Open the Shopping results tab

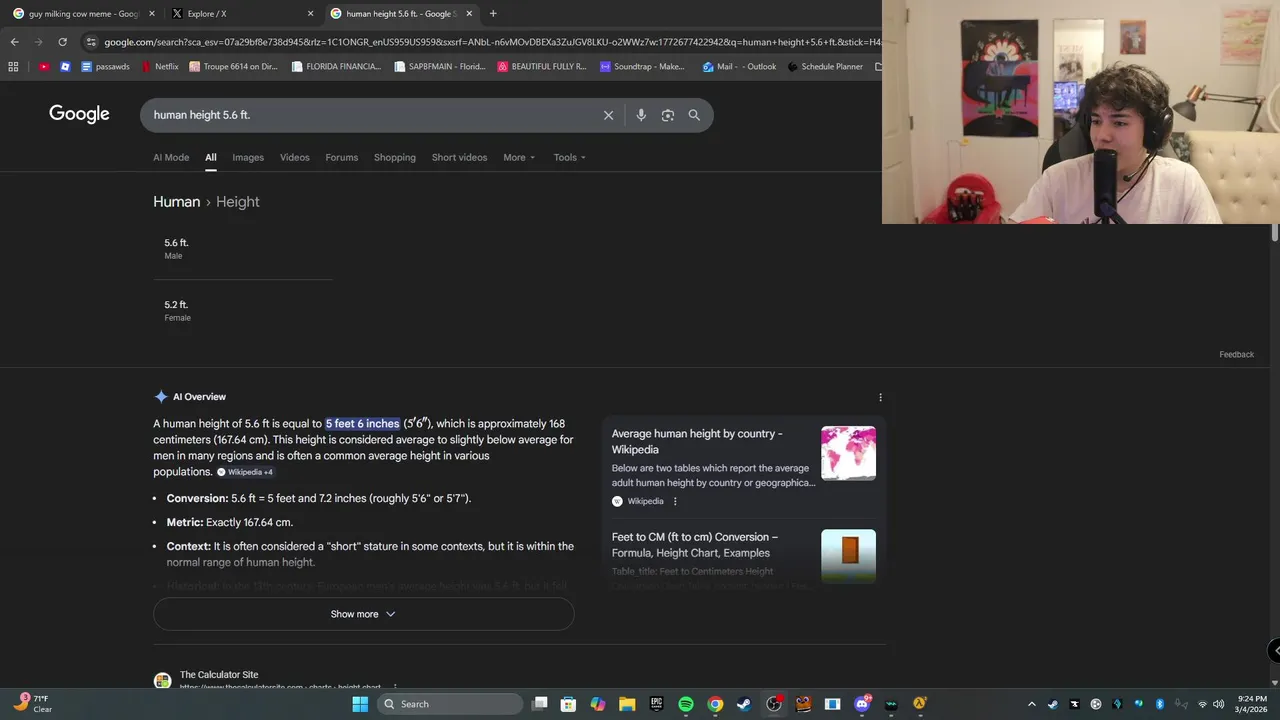click(x=395, y=157)
